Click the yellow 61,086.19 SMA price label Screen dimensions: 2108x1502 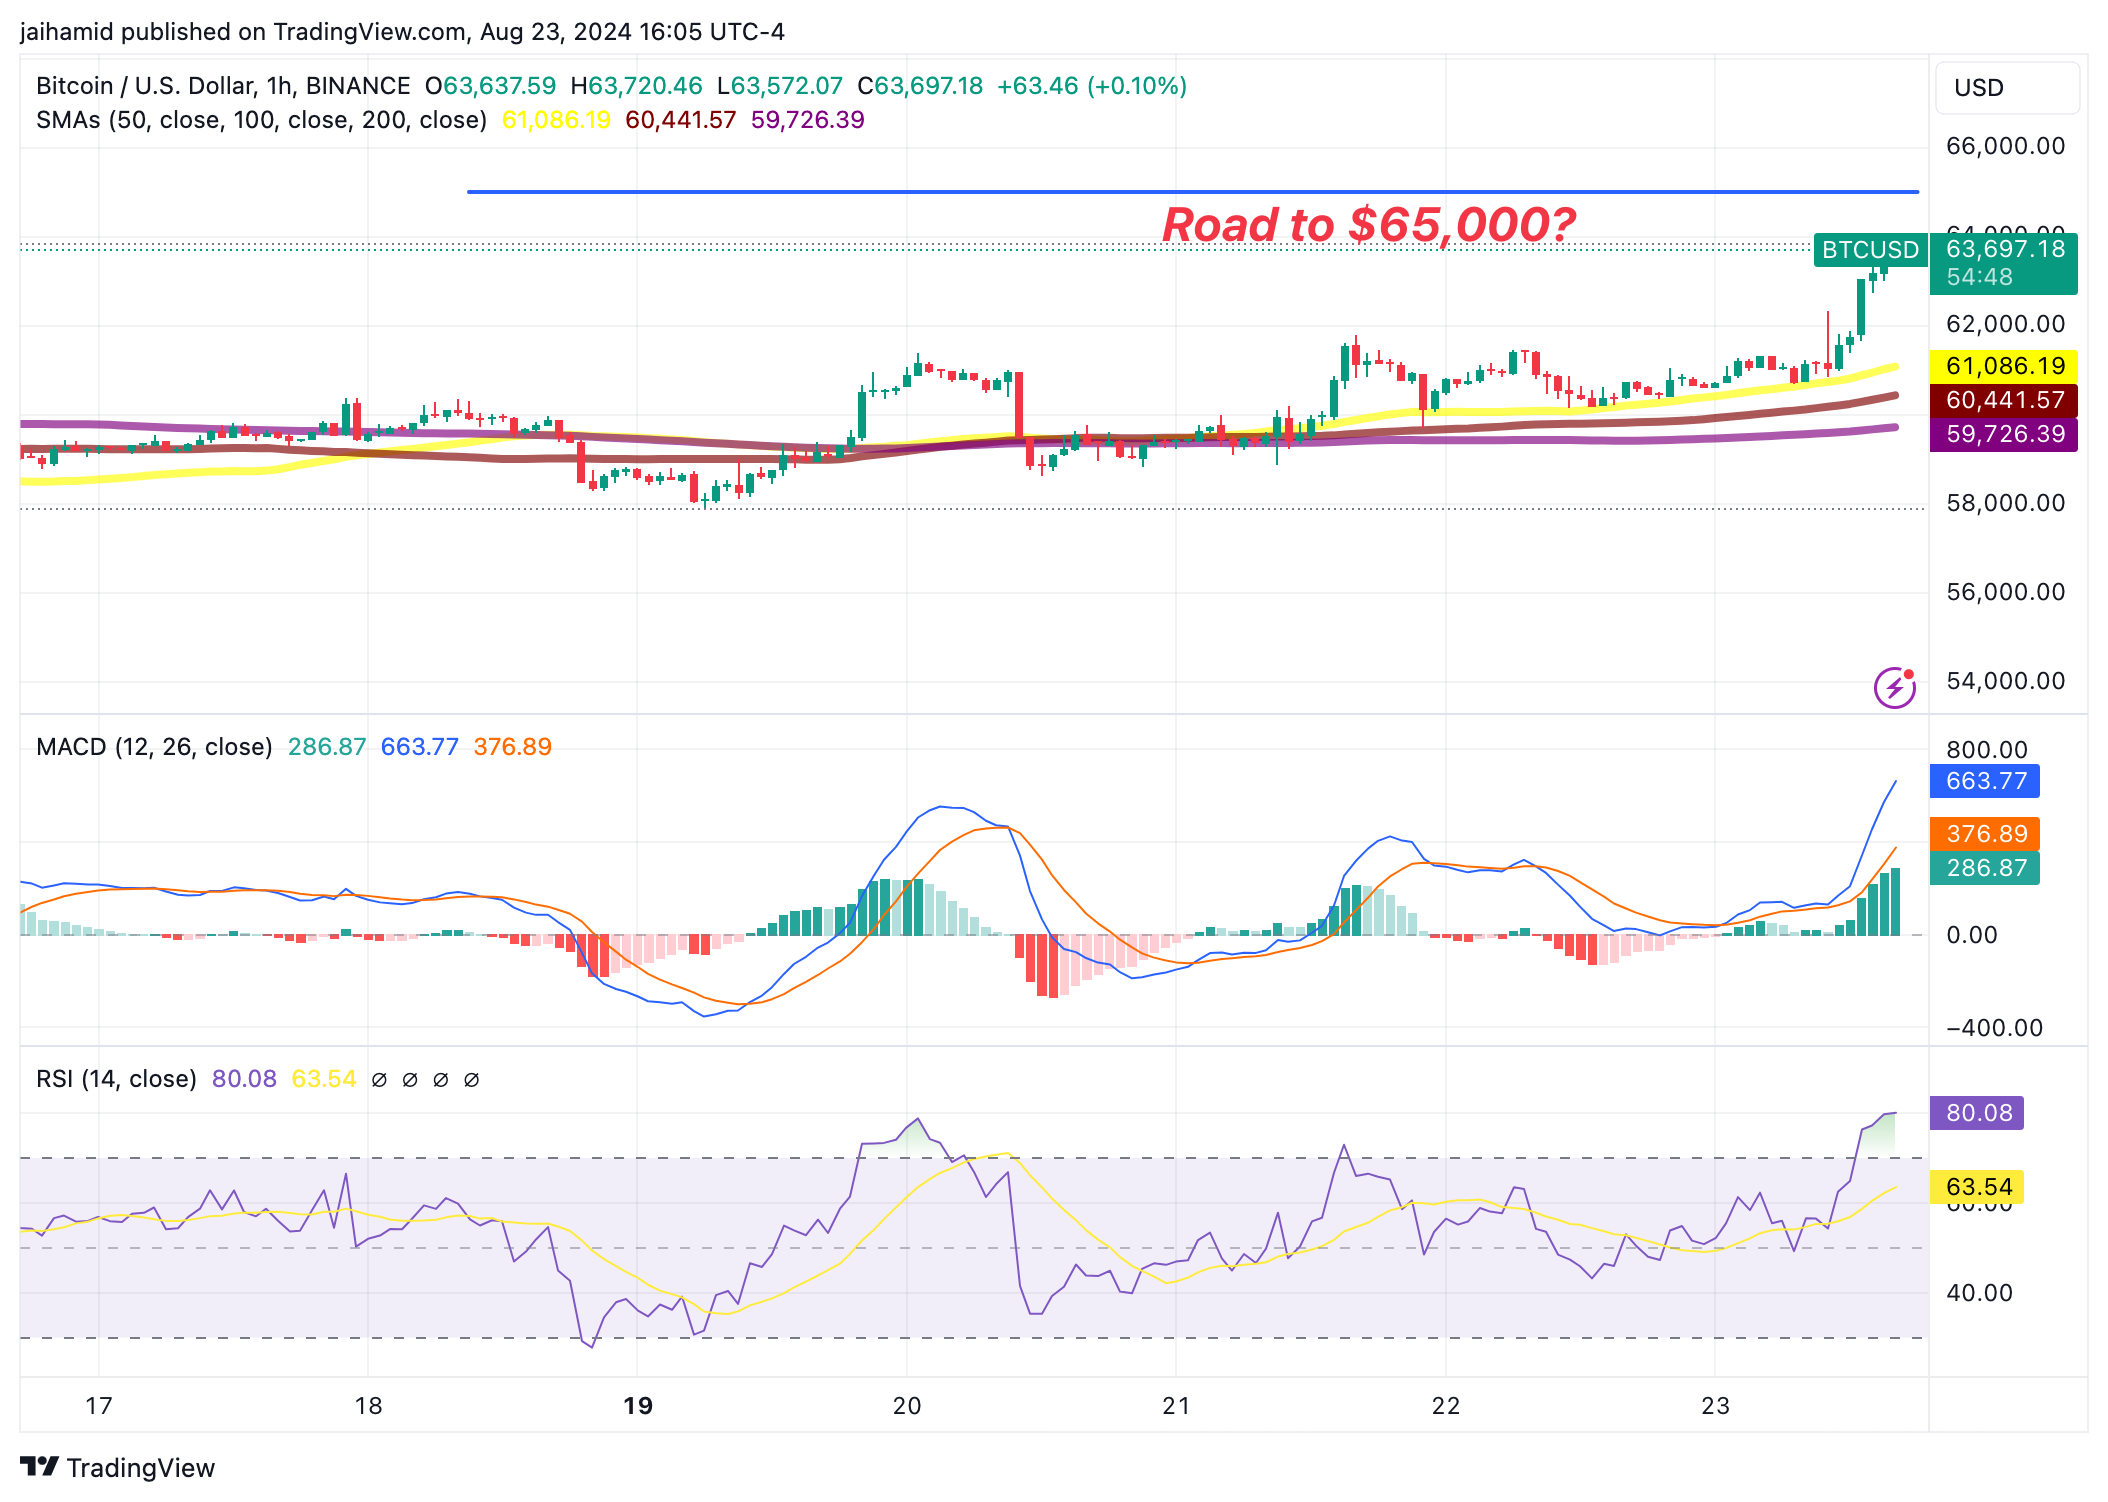[x=2003, y=367]
